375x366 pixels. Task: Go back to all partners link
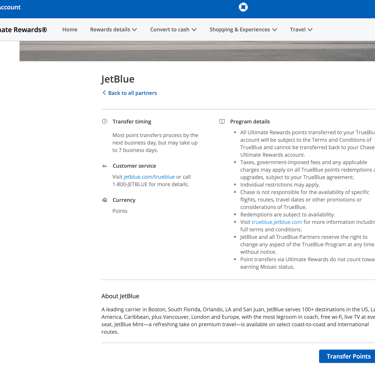[x=132, y=93]
